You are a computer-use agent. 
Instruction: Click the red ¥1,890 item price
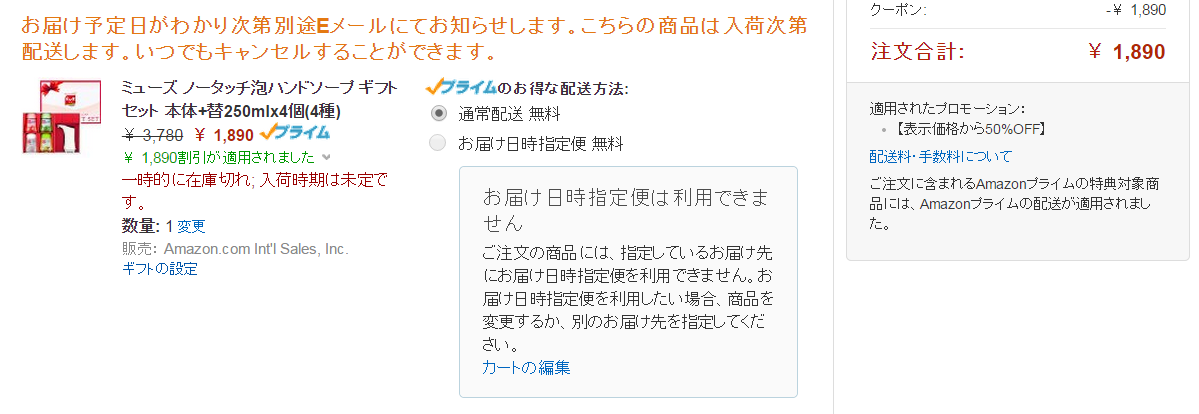pos(224,135)
